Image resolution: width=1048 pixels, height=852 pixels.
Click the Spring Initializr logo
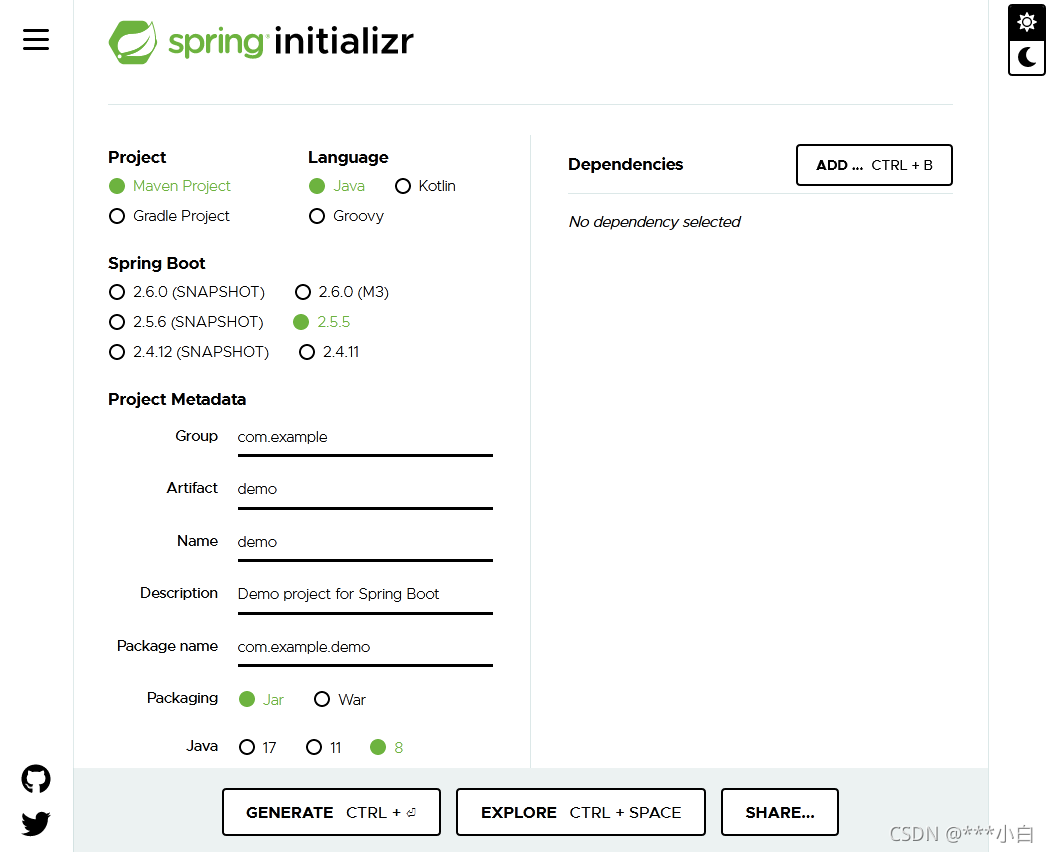[261, 42]
